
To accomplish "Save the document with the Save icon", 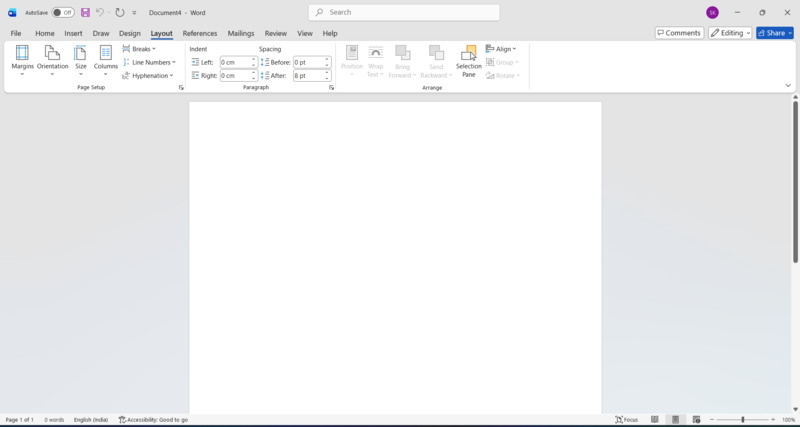I will (x=85, y=12).
